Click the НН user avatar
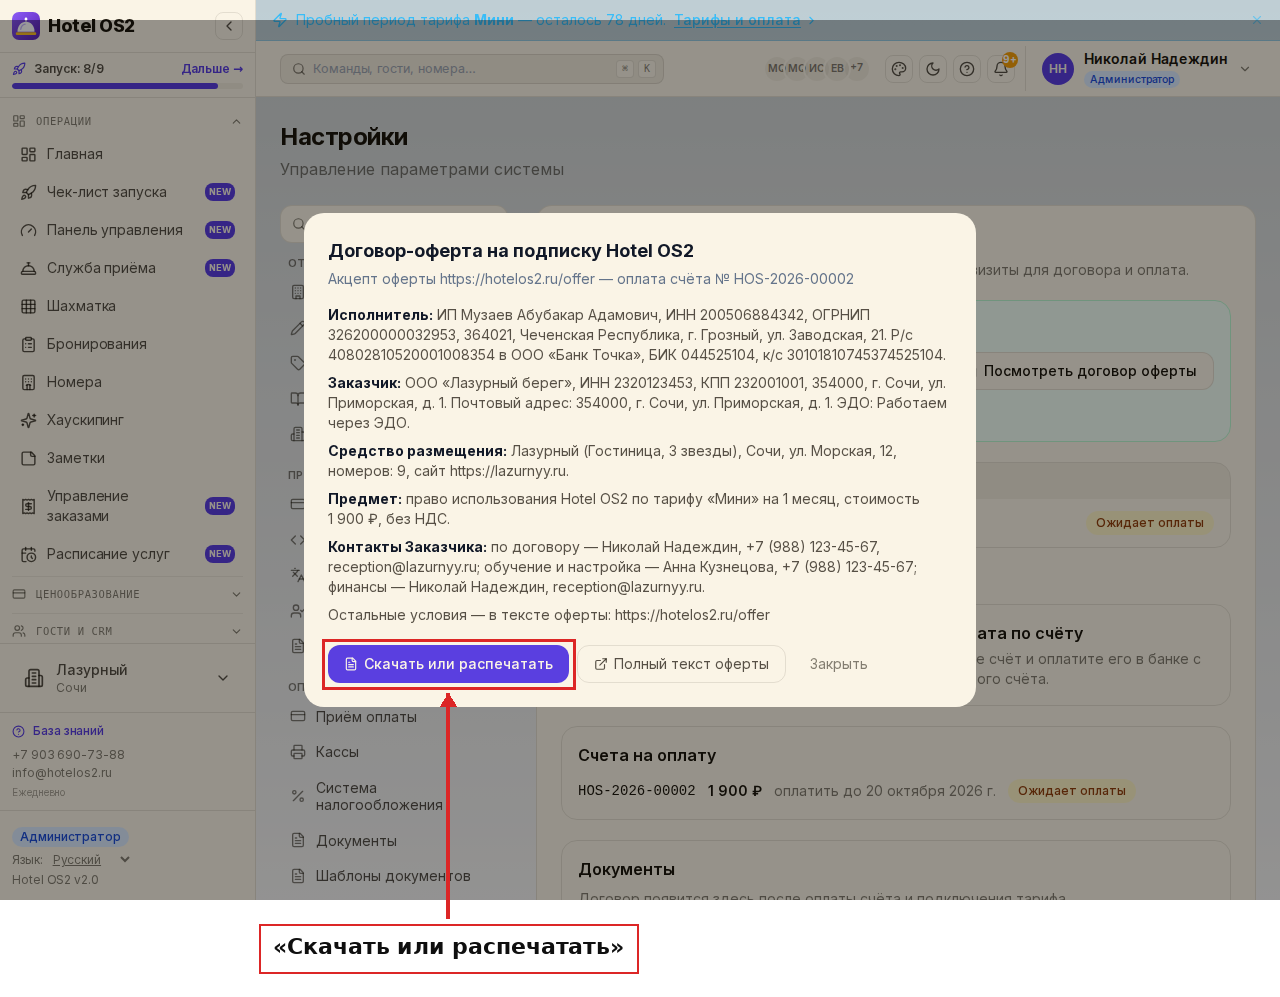1280x997 pixels. [x=1058, y=69]
